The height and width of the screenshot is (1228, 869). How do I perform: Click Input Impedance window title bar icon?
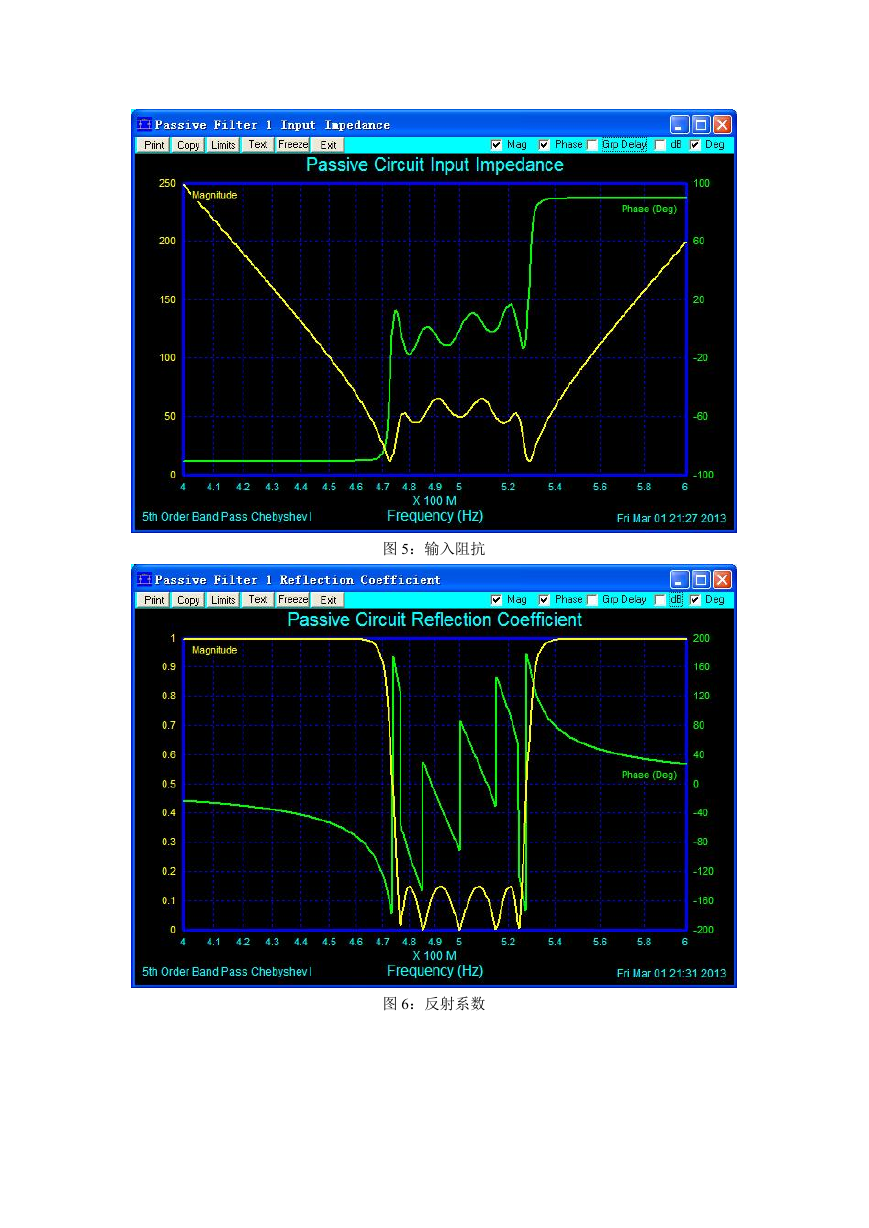pyautogui.click(x=144, y=125)
